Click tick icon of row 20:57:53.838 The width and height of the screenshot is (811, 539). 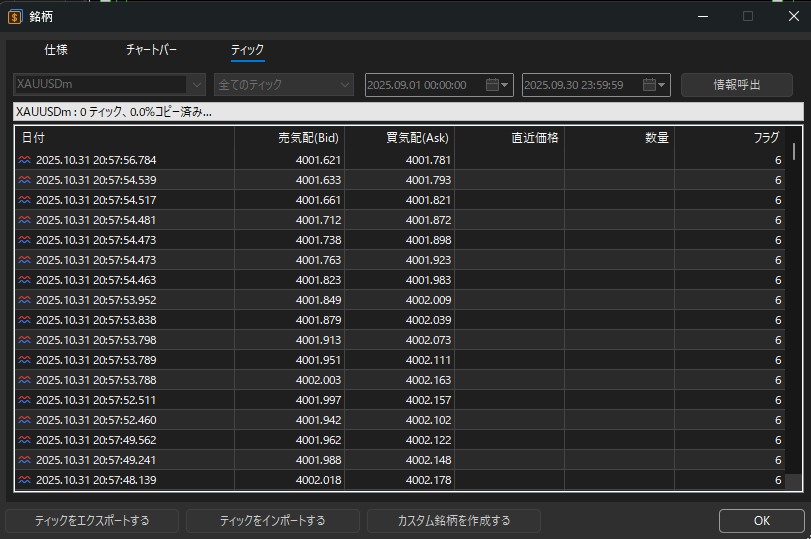(x=24, y=320)
